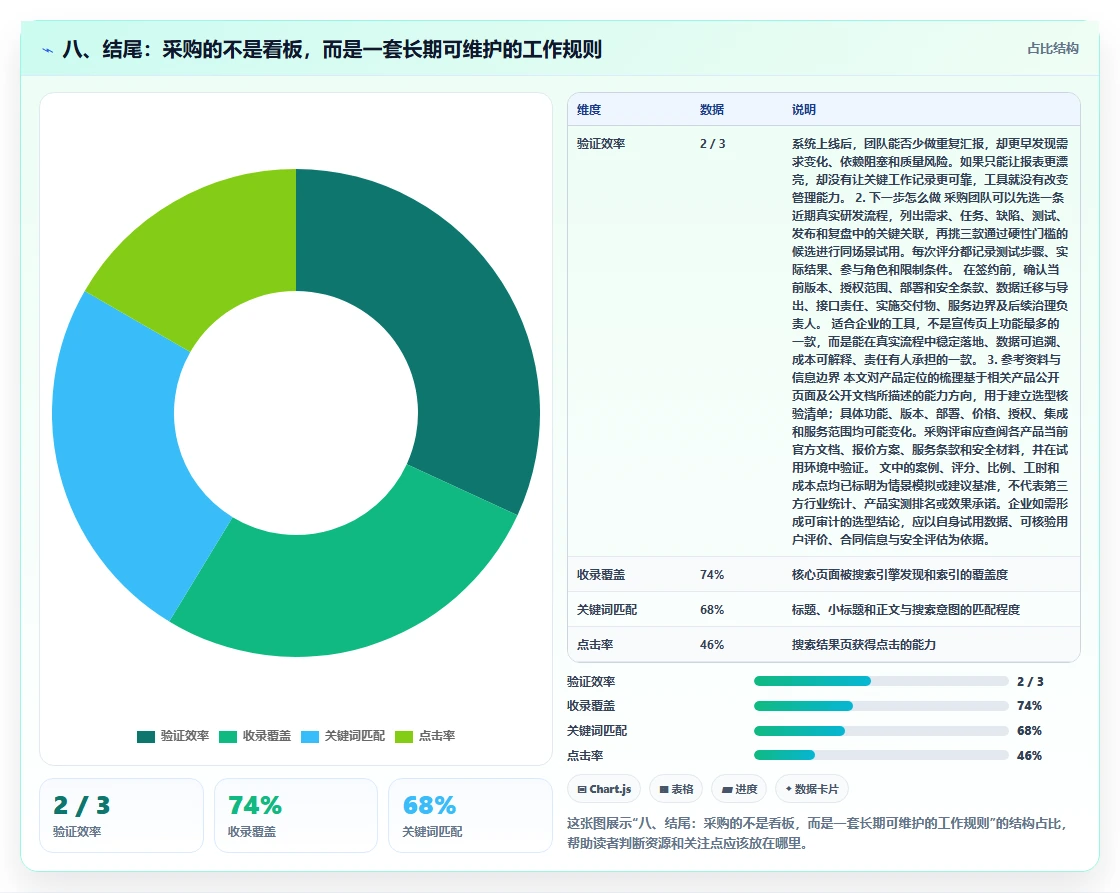Click the 收录覆盖 progress bar
Screen dimensions: 1120x893
(x=881, y=706)
